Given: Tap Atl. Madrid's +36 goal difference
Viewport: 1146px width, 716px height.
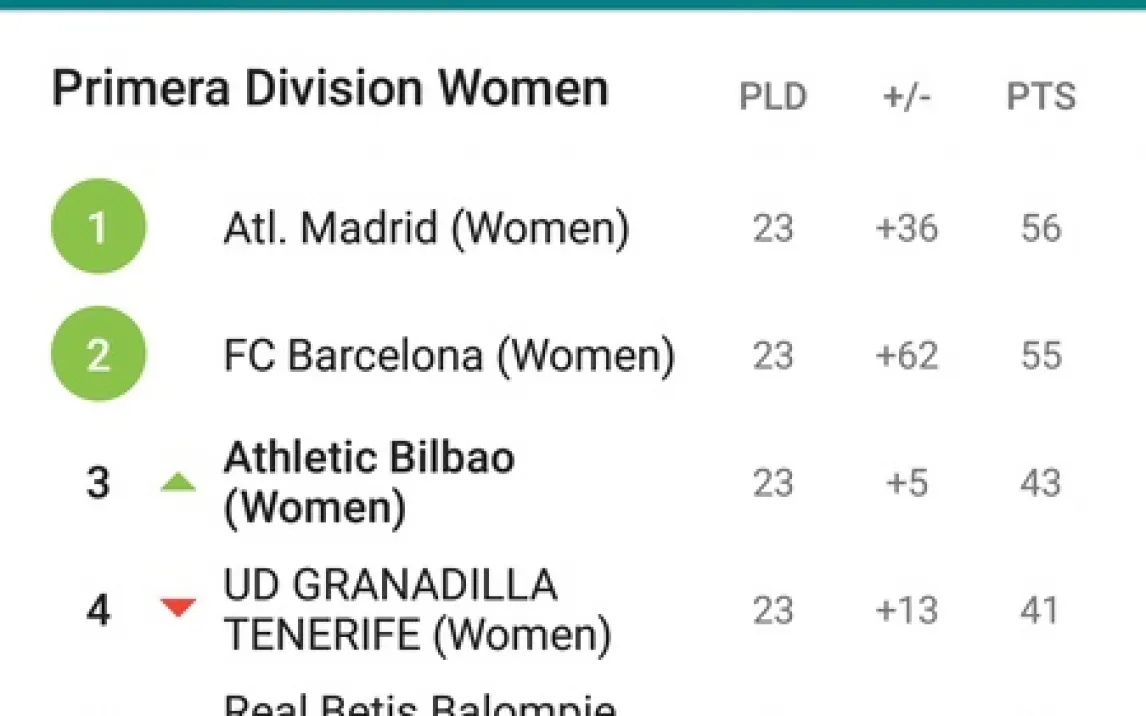Looking at the screenshot, I should click(907, 228).
